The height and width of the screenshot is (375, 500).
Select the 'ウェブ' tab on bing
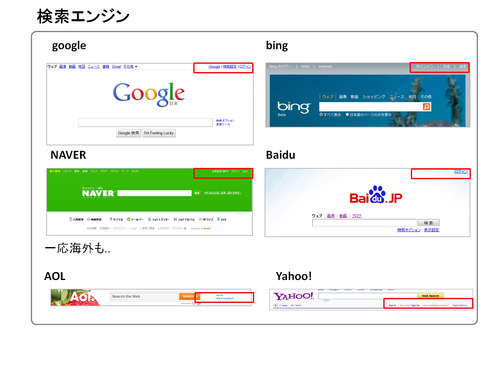tap(328, 97)
